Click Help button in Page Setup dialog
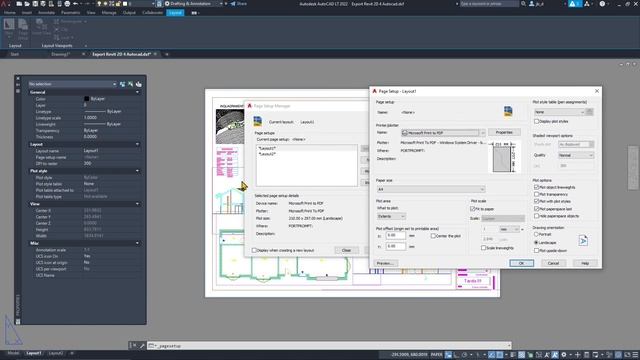The image size is (640, 360). click(585, 263)
